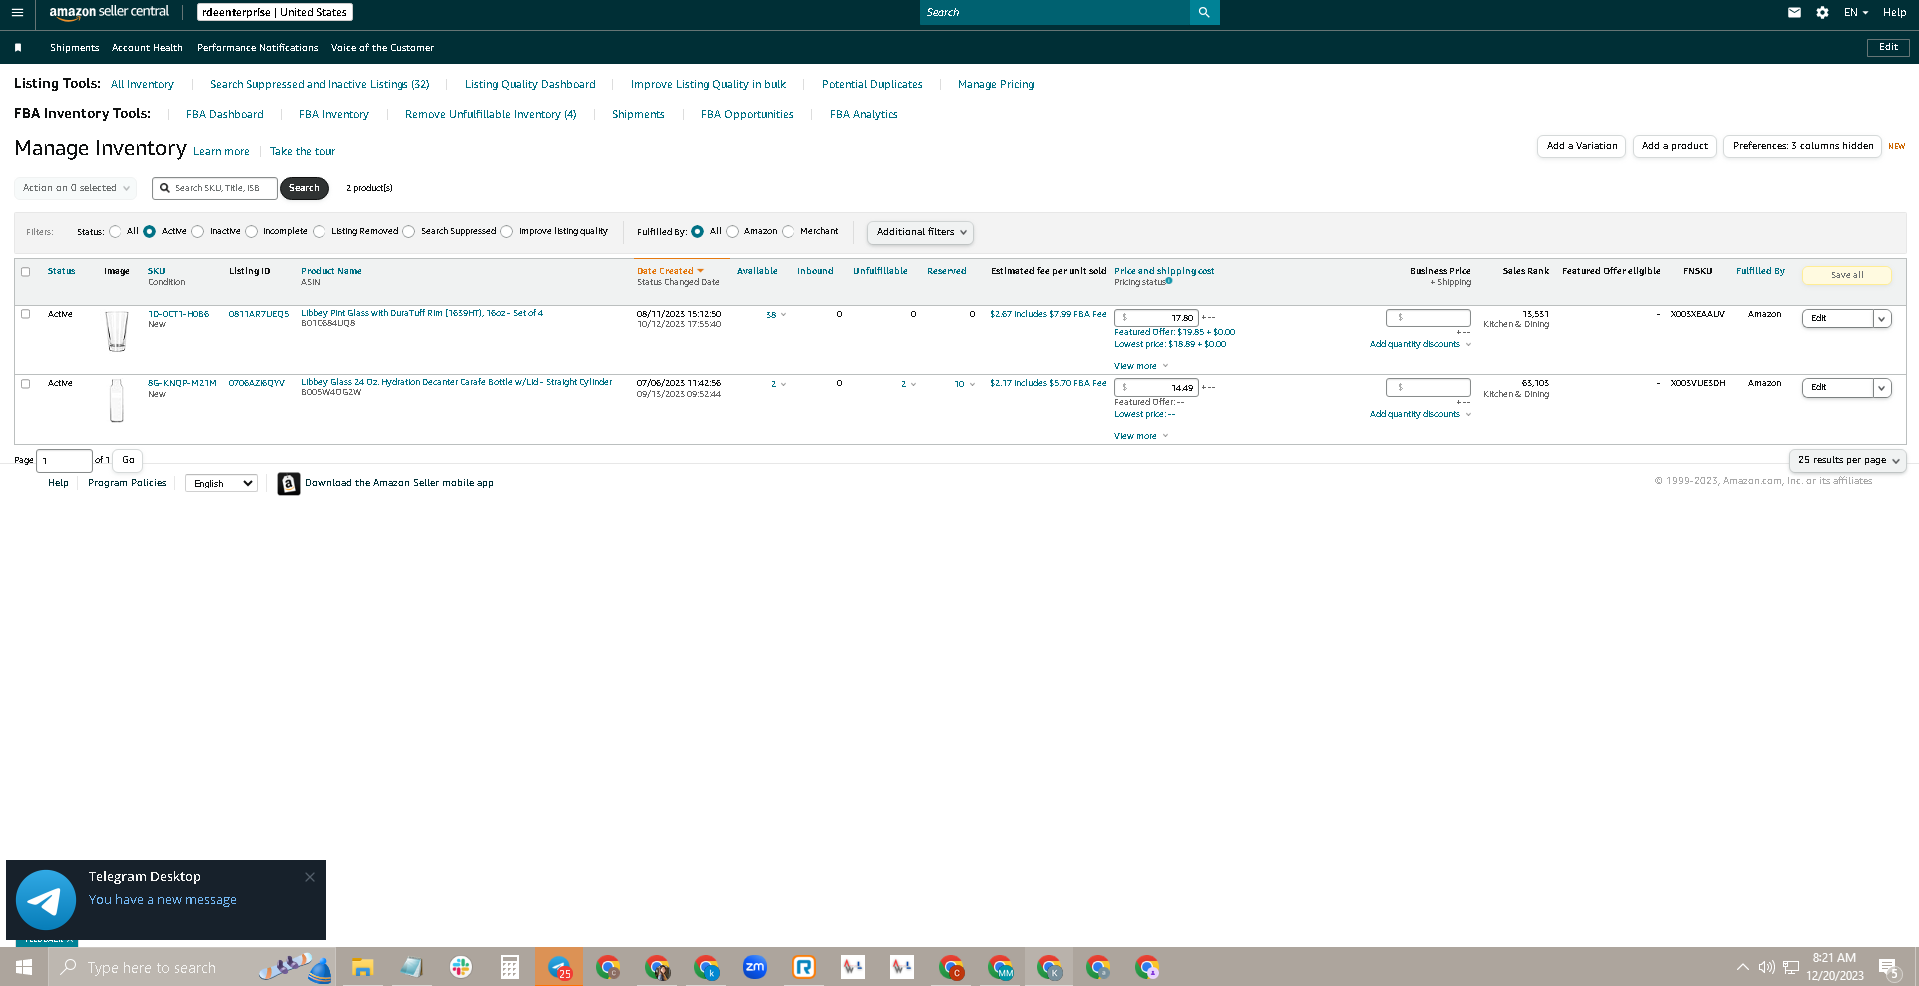Focus the Search SKU, Title field
Viewport: 1919px width, 986px height.
215,188
